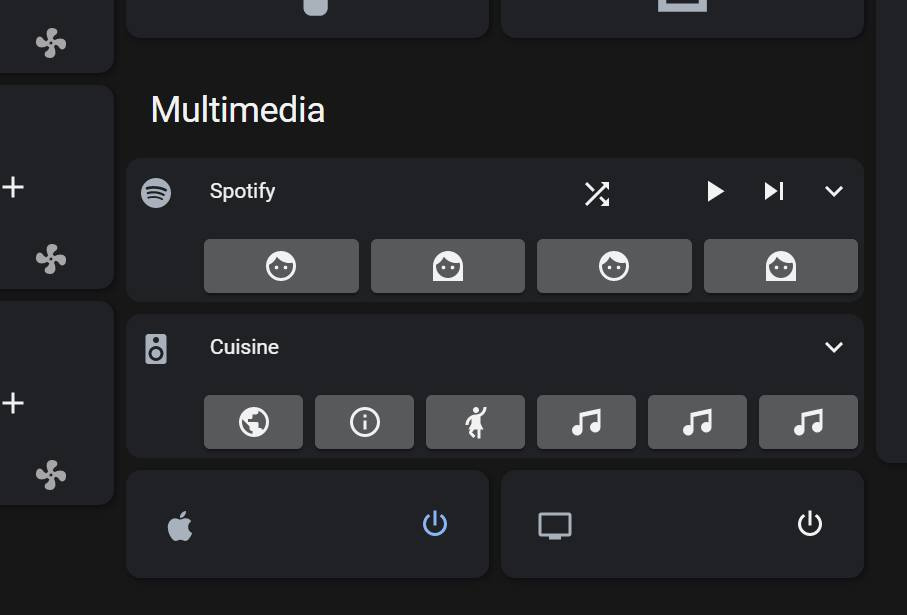
Task: Click the plus button on the left sidebar
Action: click(x=13, y=187)
